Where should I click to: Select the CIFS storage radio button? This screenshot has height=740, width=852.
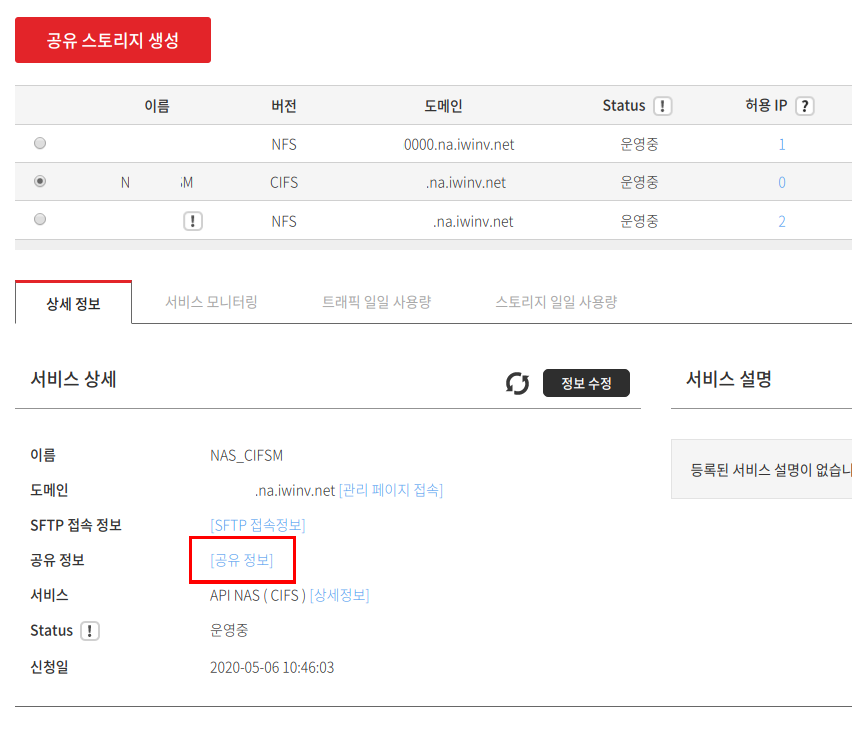[x=40, y=182]
